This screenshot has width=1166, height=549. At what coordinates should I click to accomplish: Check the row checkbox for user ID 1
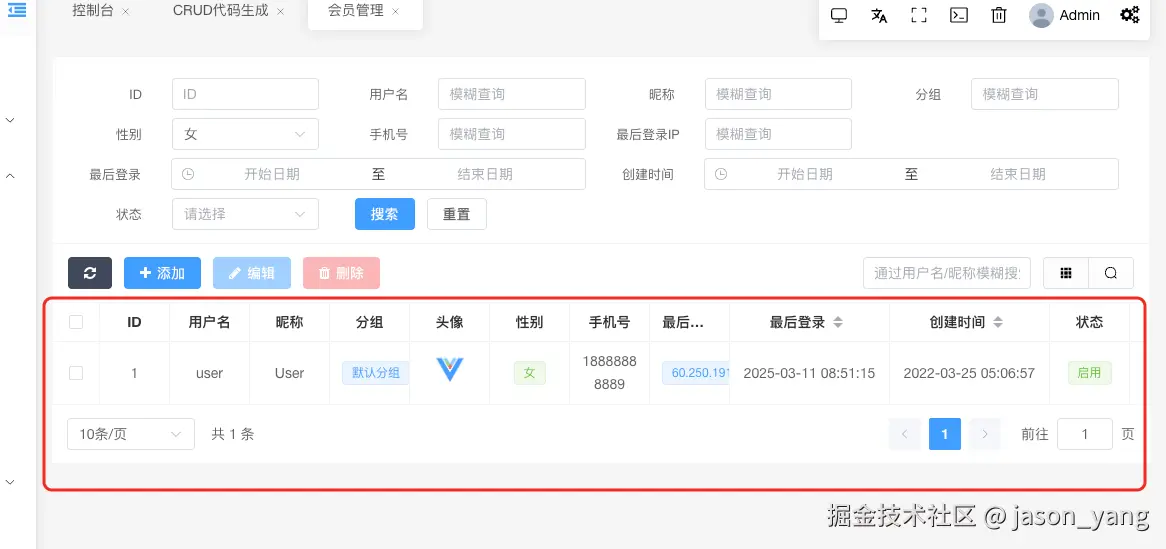point(76,373)
